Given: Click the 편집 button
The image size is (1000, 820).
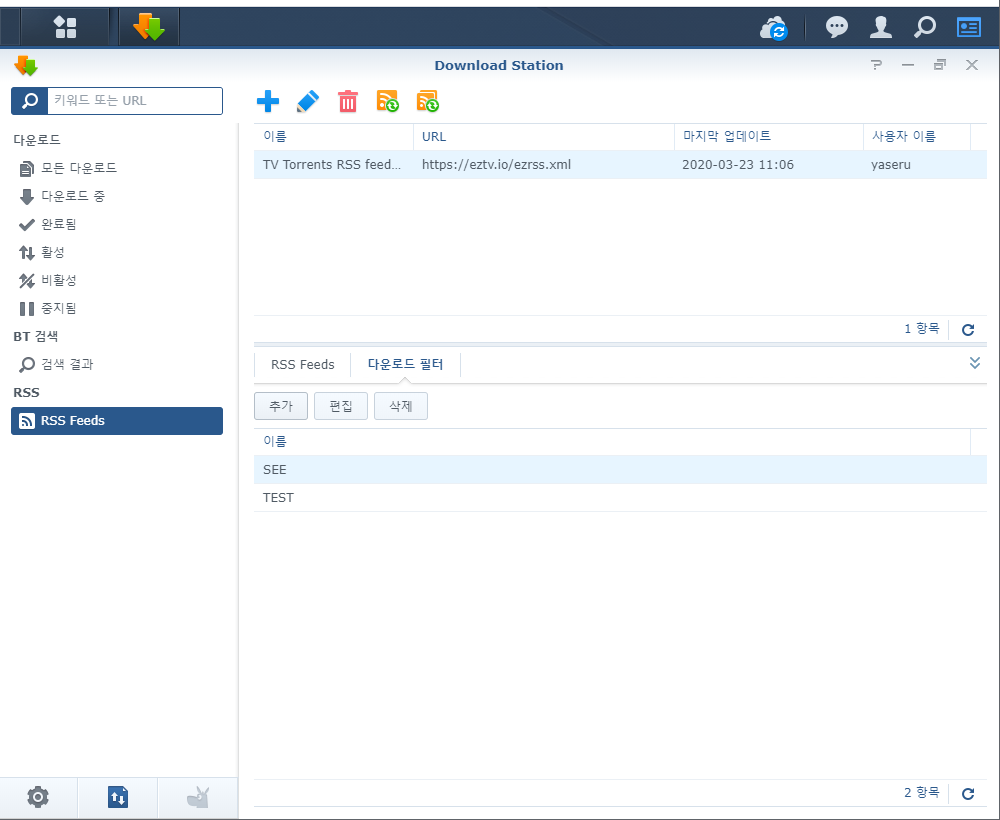Looking at the screenshot, I should click(341, 406).
